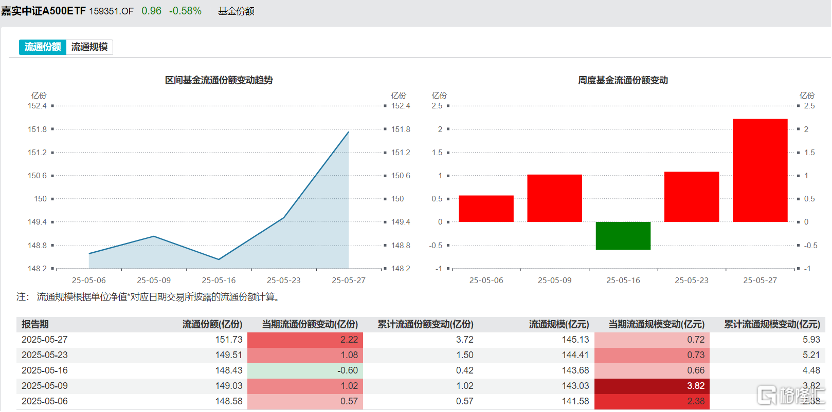Click the 149.03 share value cell

pos(230,386)
